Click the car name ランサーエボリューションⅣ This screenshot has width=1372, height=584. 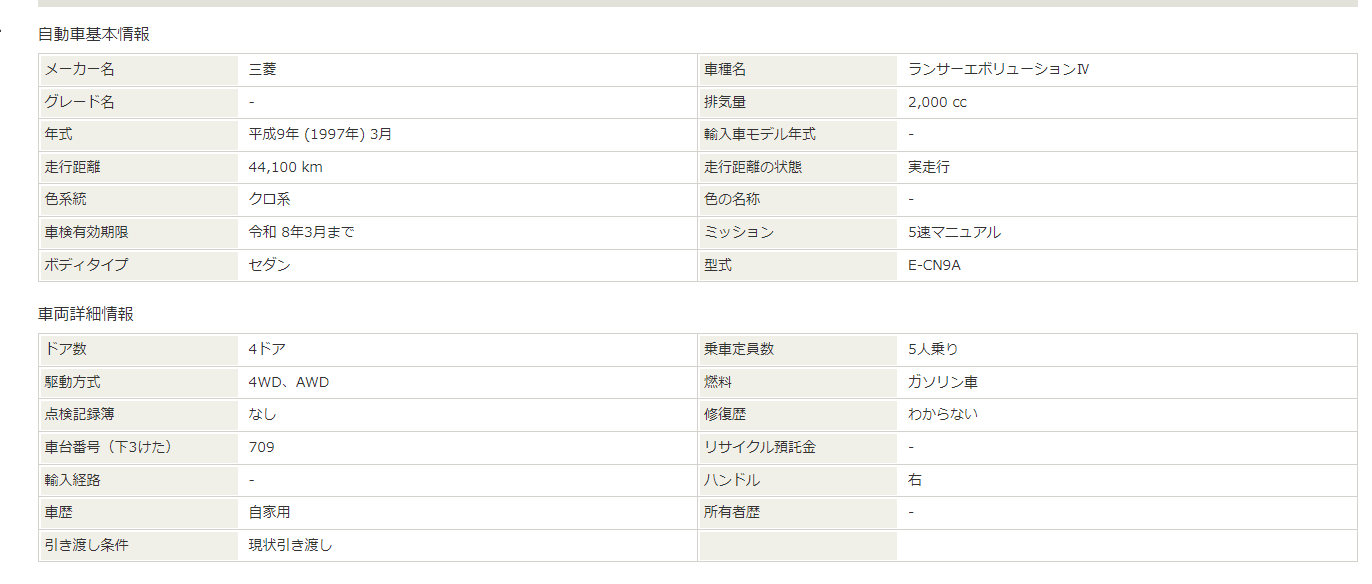click(x=998, y=70)
